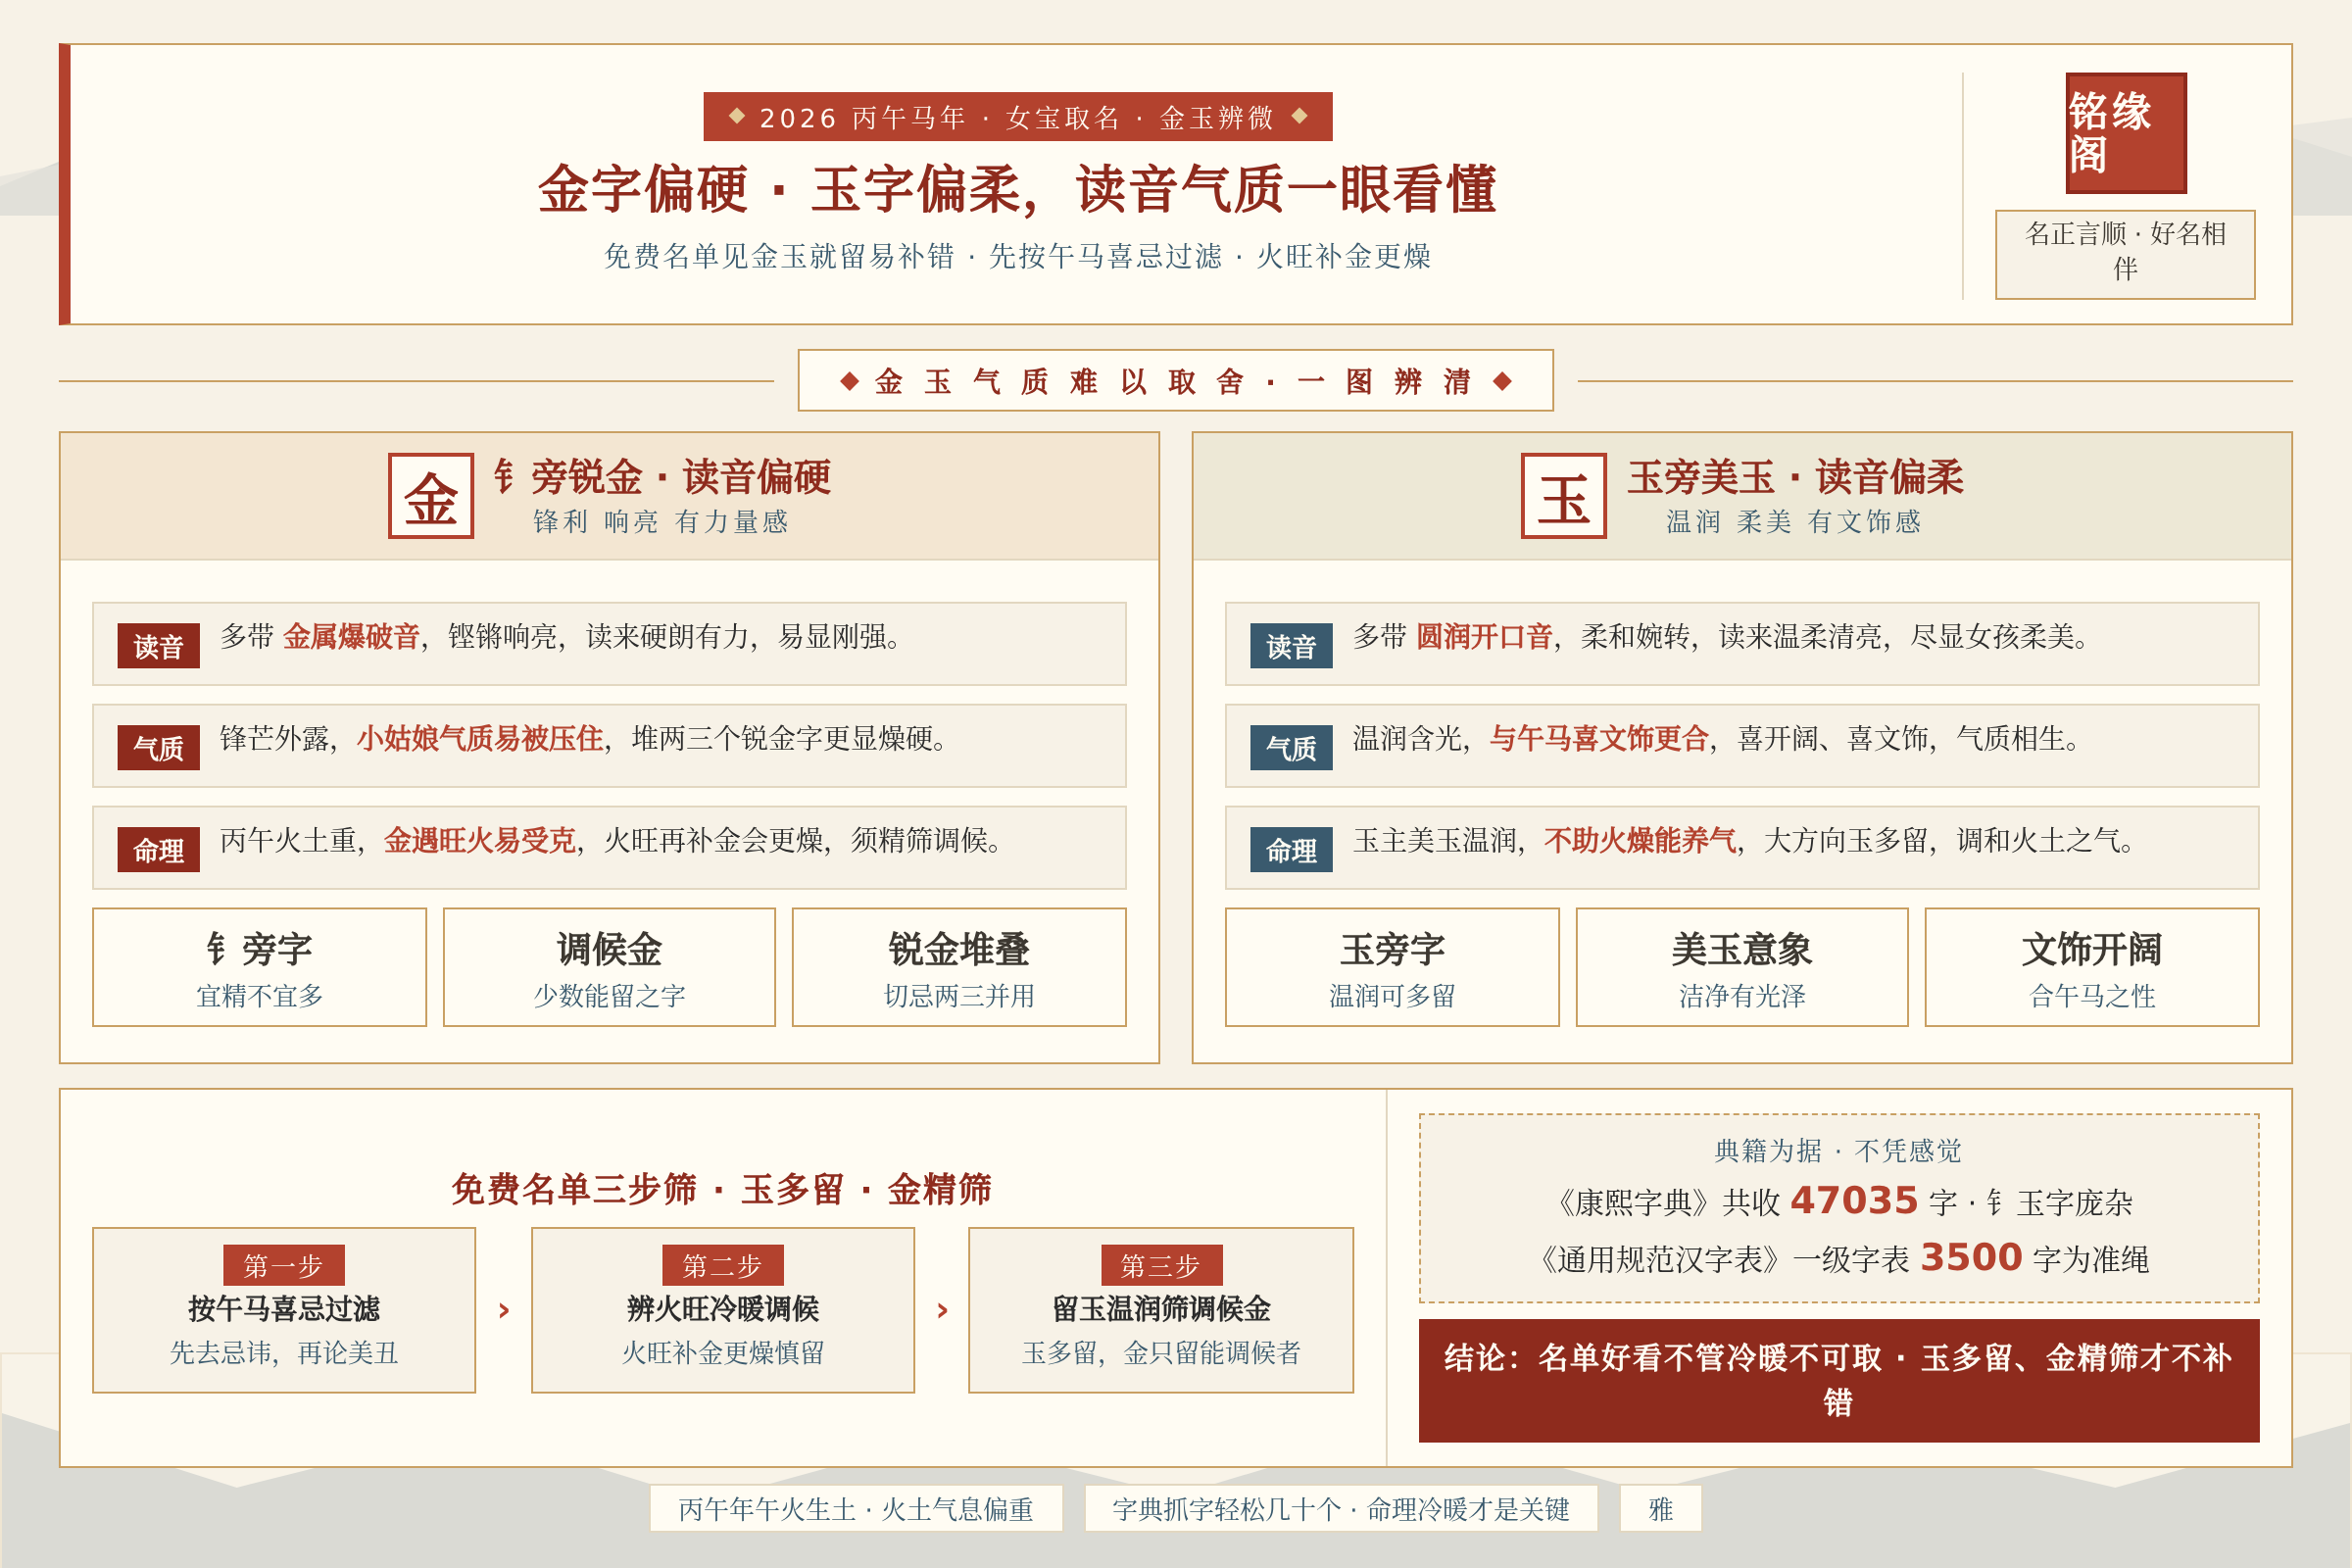
Task: Click the arrow between 第二步 and 第三步
Action: (942, 1310)
